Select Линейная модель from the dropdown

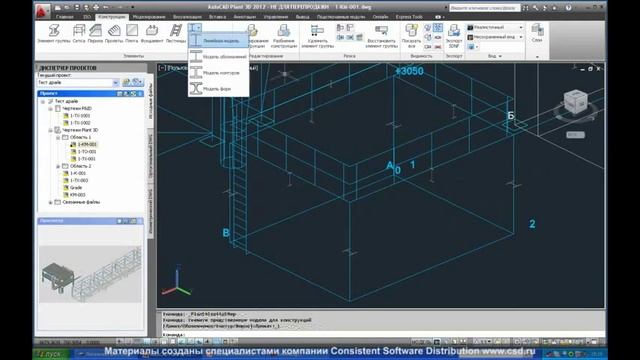click(218, 40)
